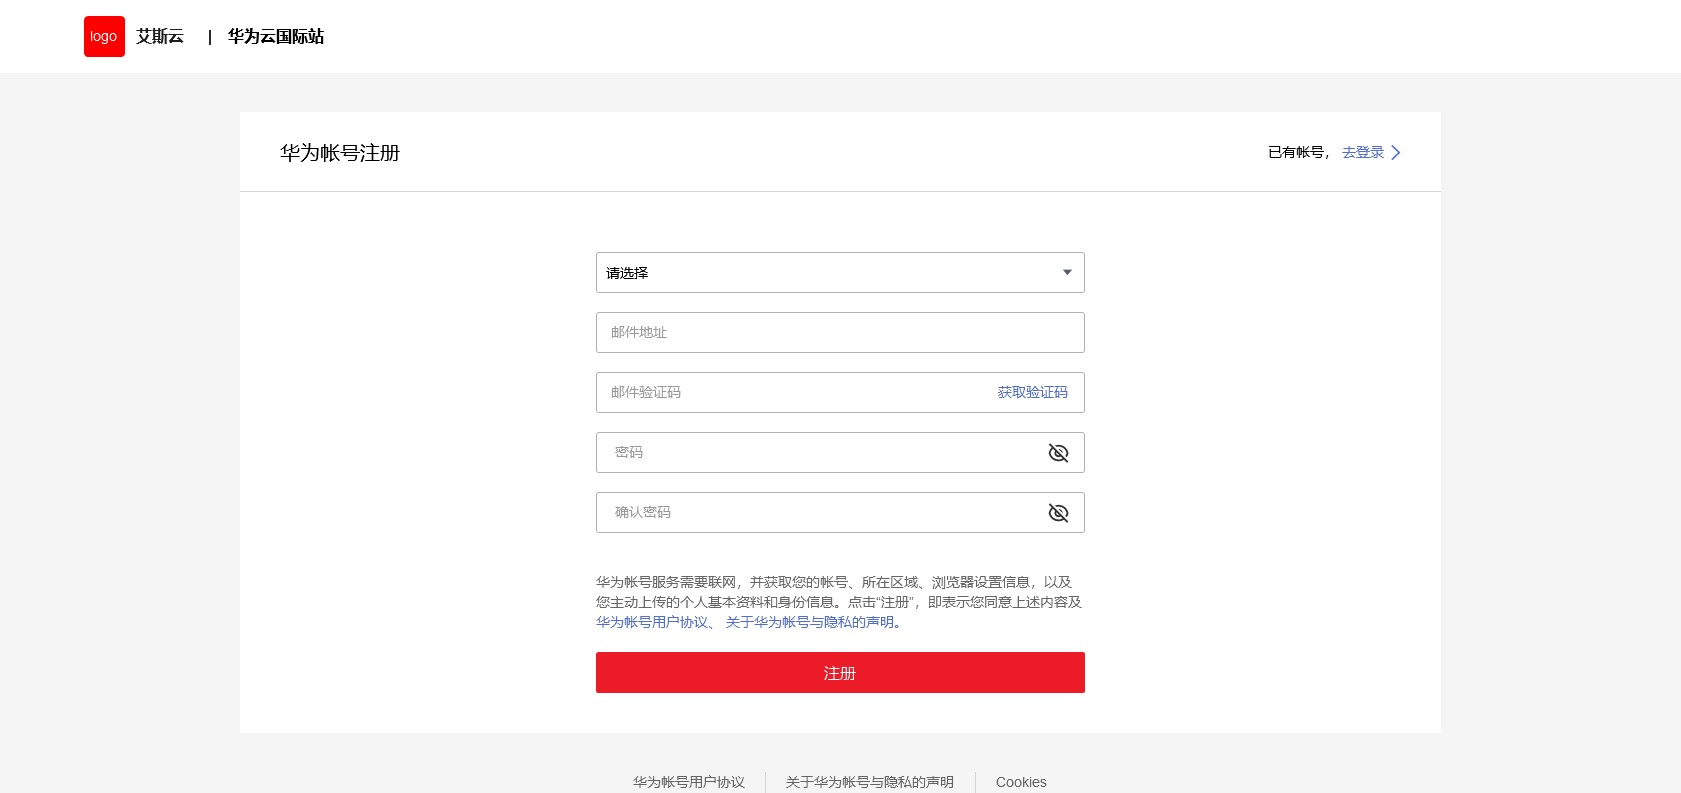This screenshot has height=793, width=1681.
Task: Click the 华为帐号注册 title
Action: tap(340, 153)
